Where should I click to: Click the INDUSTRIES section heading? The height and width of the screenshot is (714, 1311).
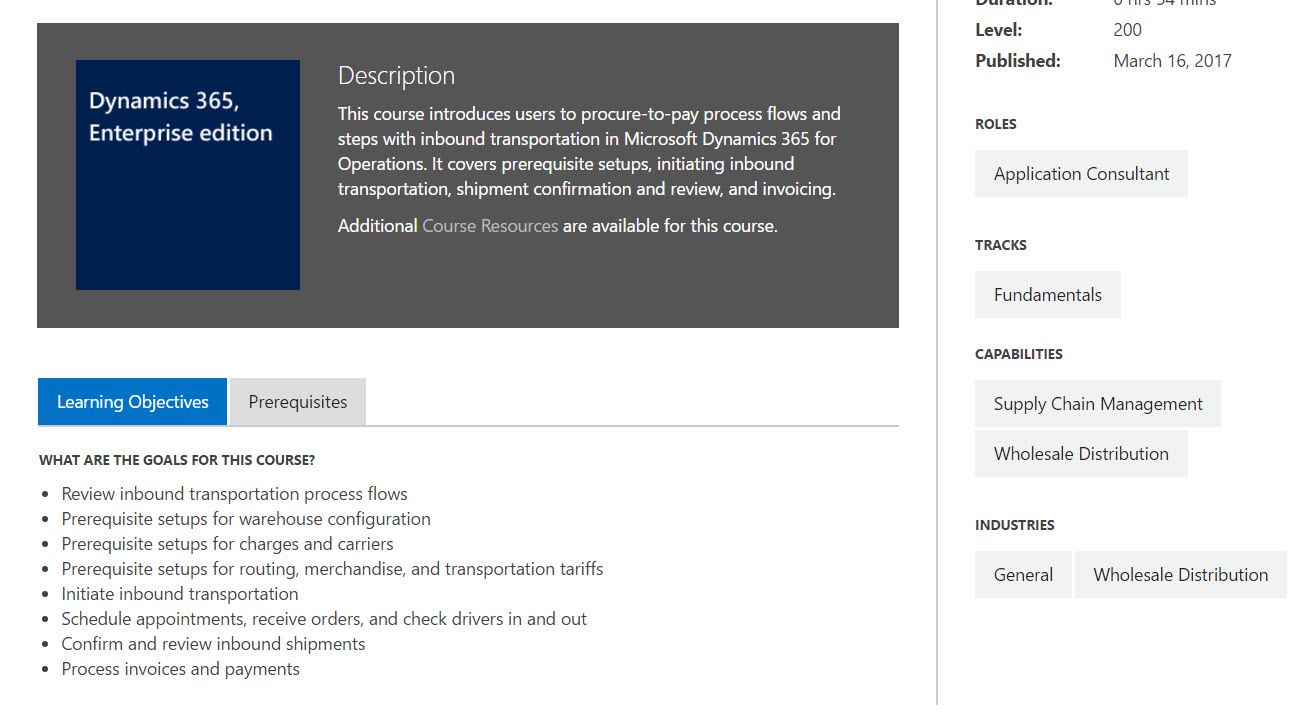[x=1015, y=525]
